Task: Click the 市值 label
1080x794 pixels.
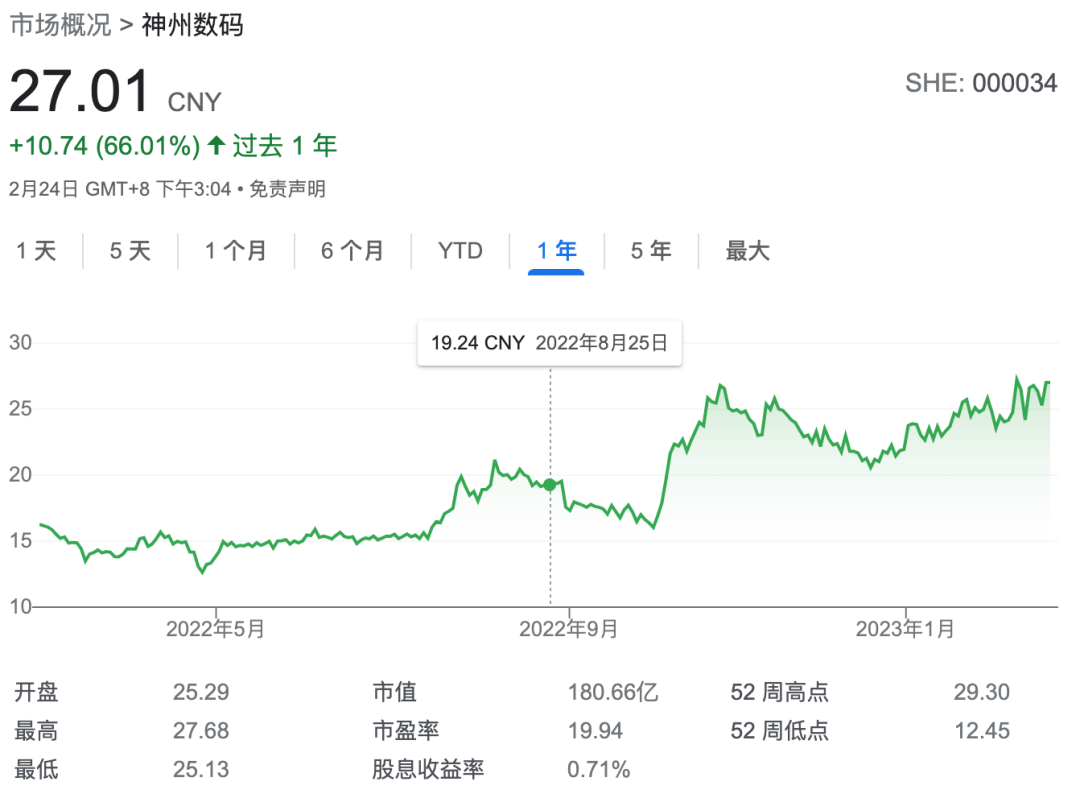Action: (395, 692)
